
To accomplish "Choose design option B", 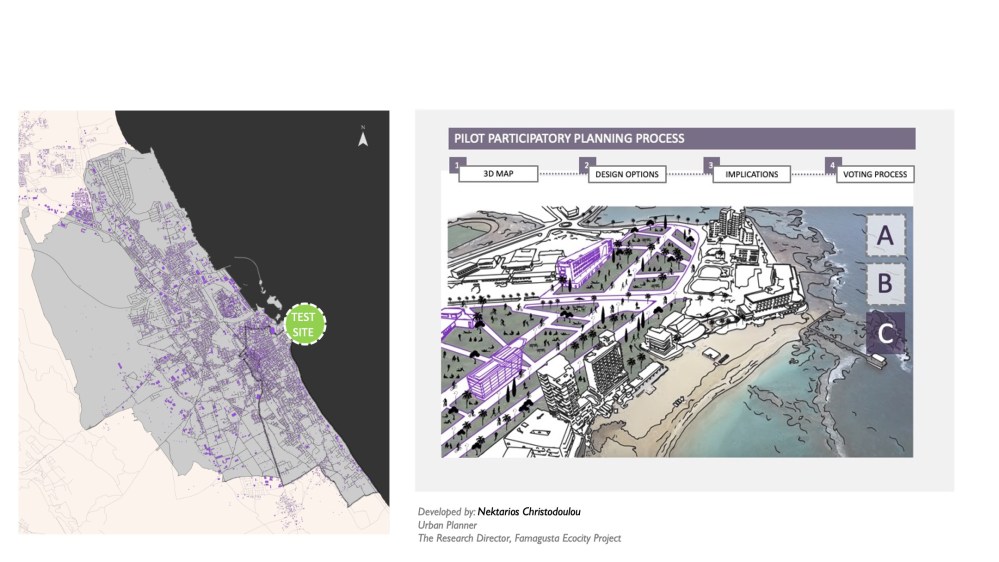I will (x=884, y=284).
